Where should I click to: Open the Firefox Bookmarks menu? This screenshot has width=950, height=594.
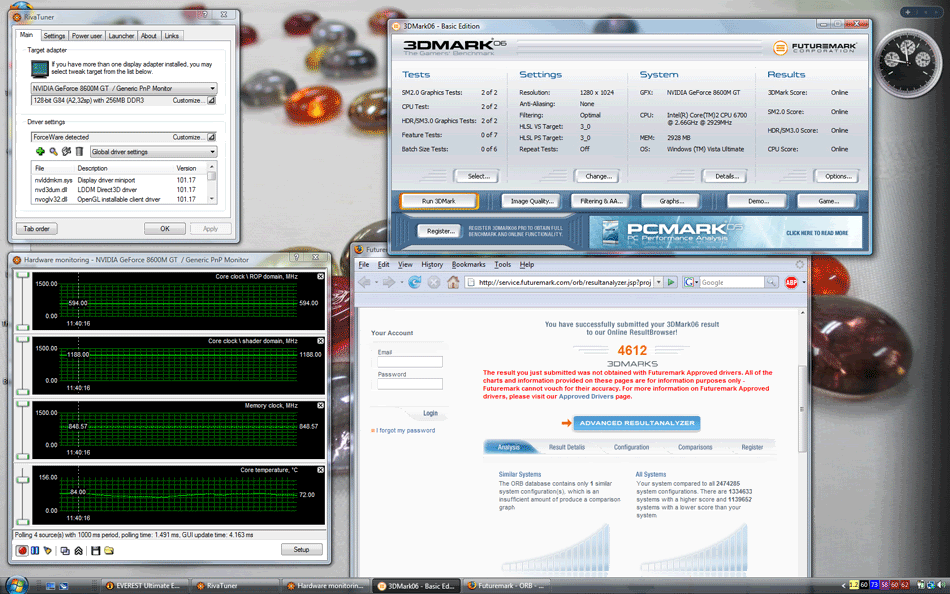[468, 265]
